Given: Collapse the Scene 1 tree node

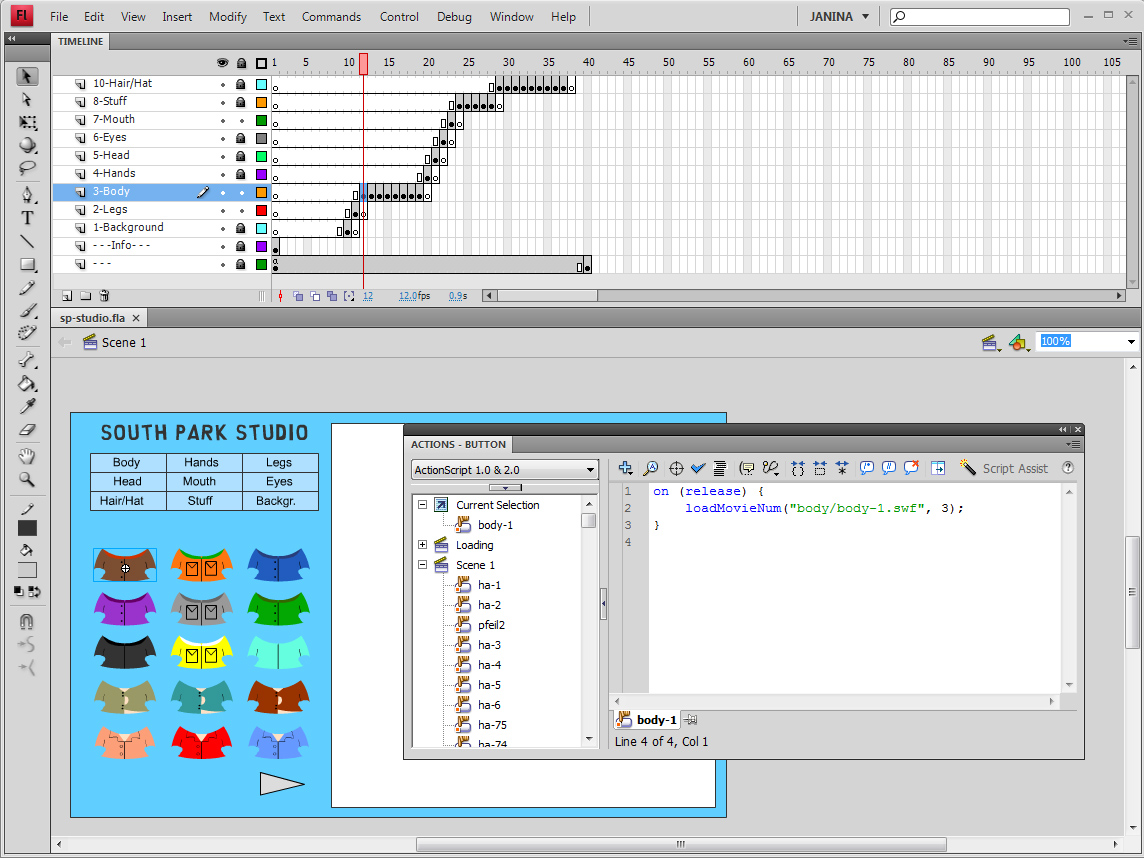Looking at the screenshot, I should 422,565.
